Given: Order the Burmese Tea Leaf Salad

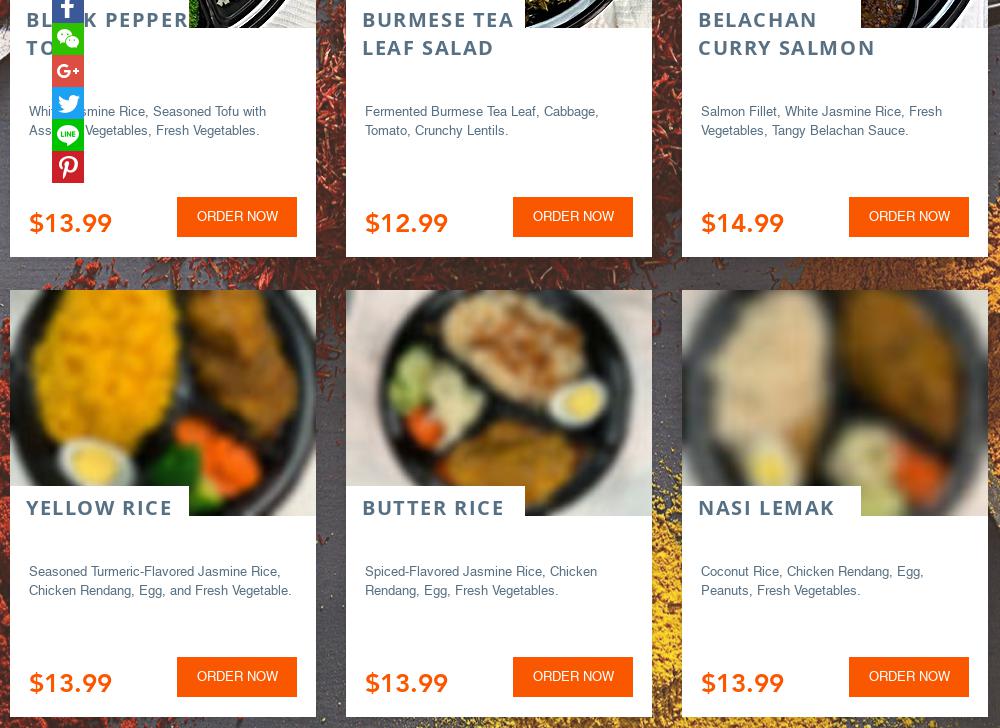Looking at the screenshot, I should point(573,217).
